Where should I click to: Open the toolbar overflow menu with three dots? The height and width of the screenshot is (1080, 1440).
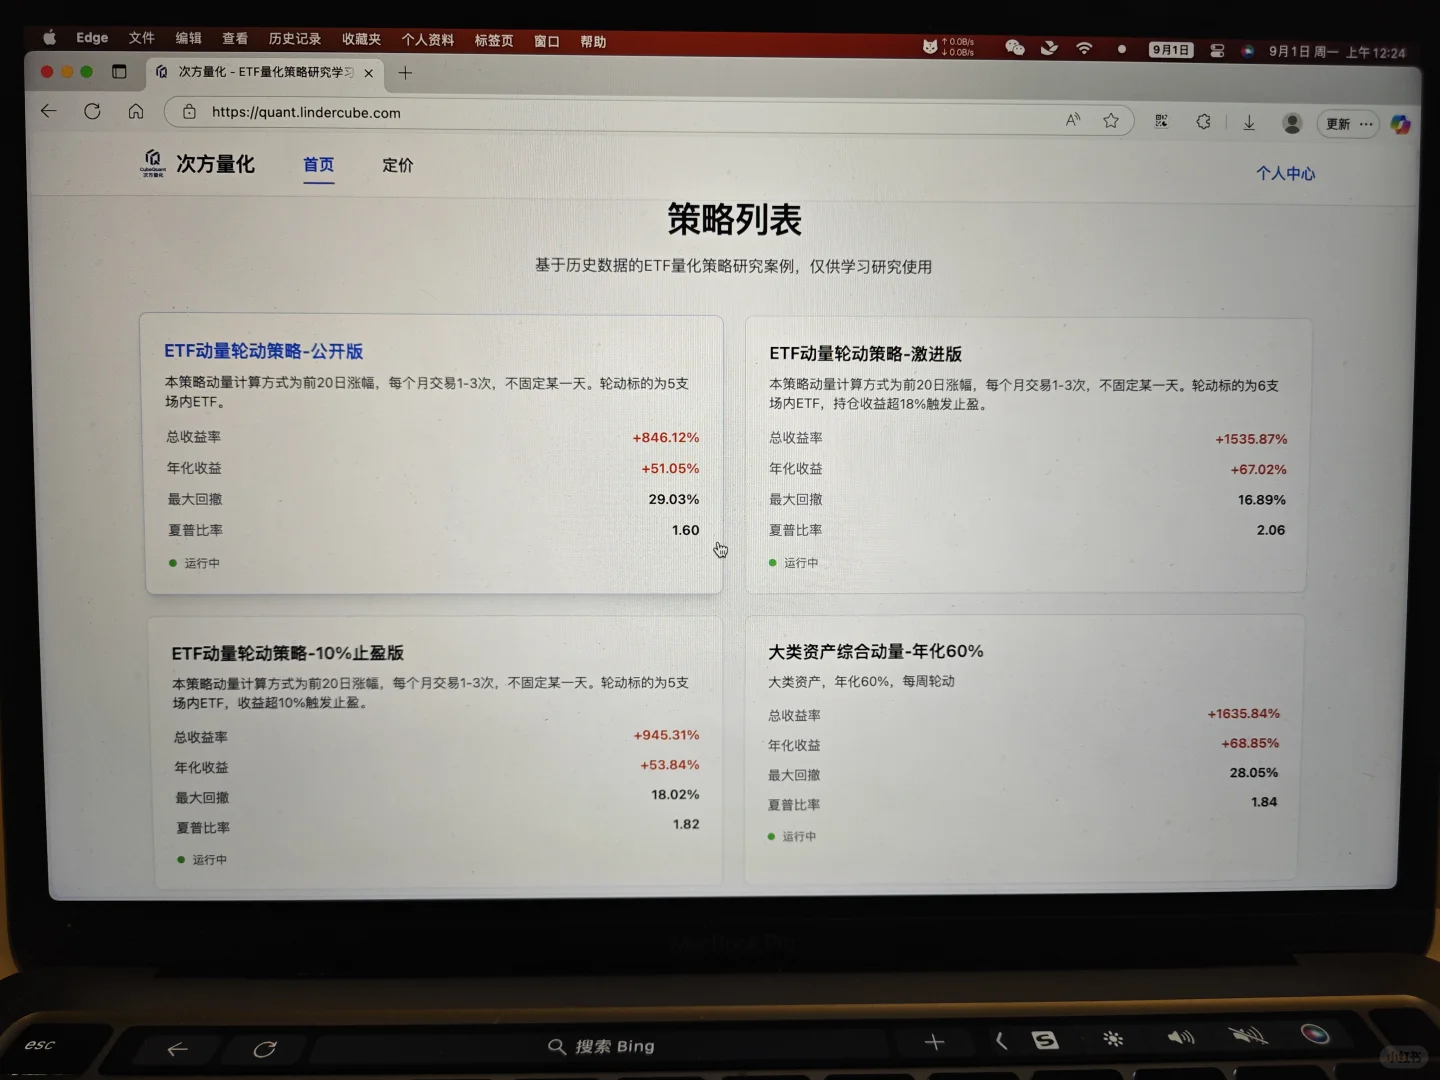pos(1365,124)
